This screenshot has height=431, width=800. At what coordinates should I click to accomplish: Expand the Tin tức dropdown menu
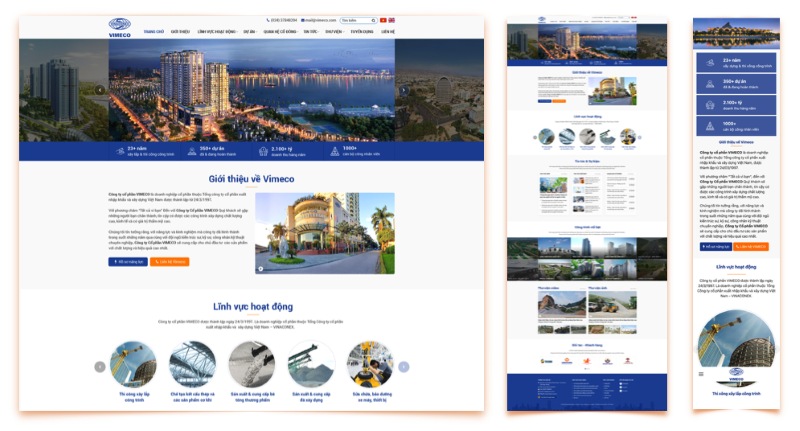311,32
